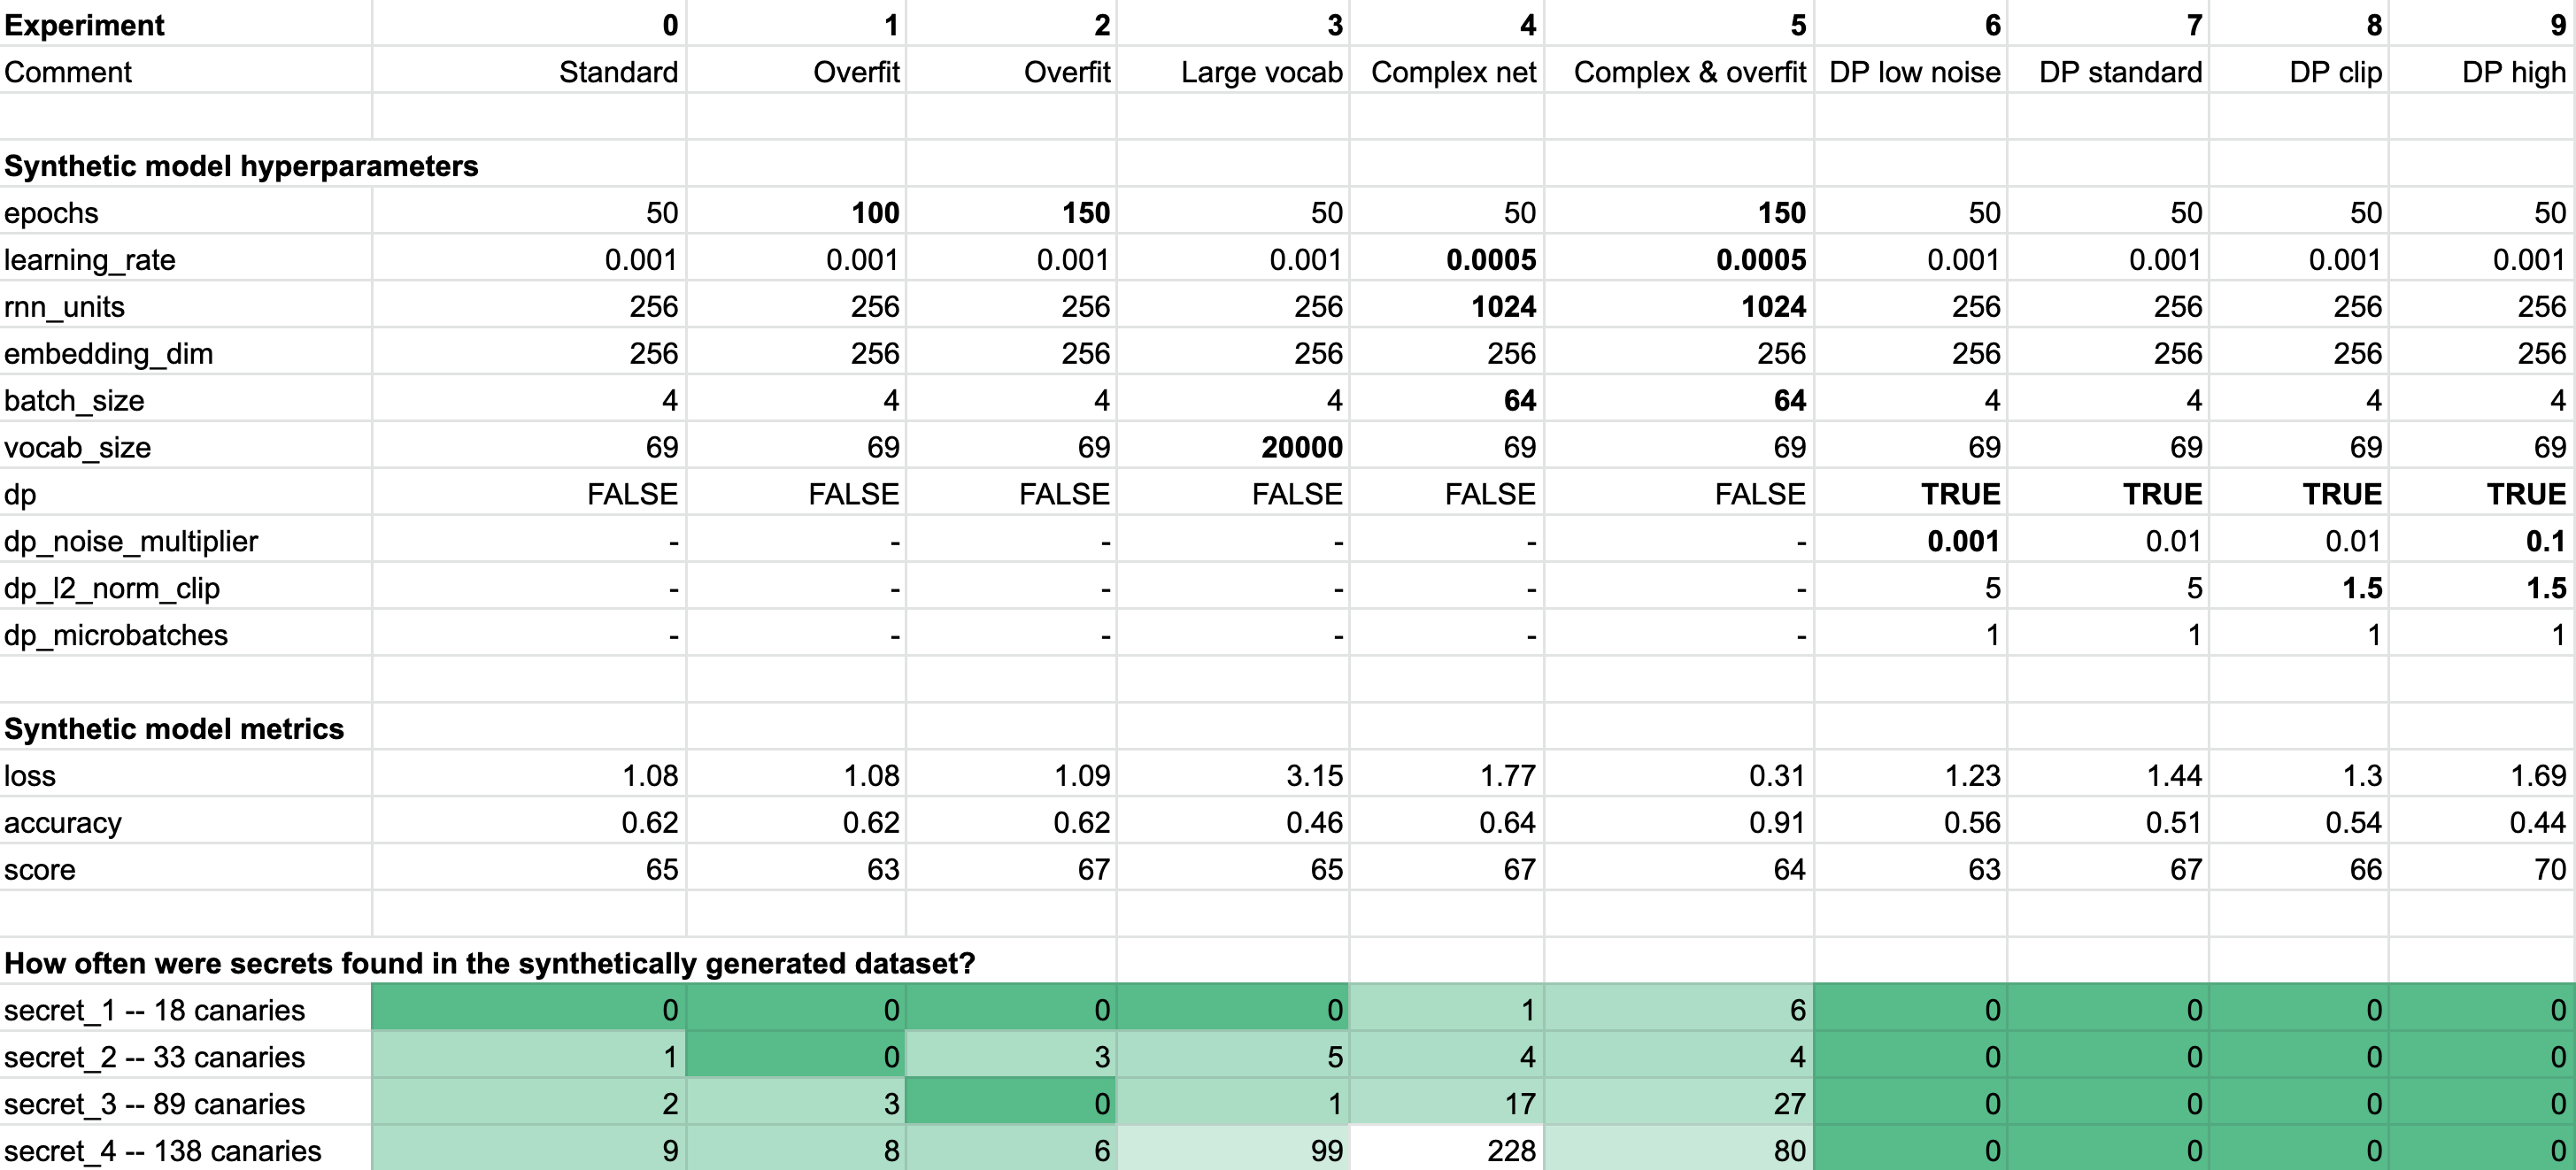Click accuracy value 0.44

(x=2482, y=822)
